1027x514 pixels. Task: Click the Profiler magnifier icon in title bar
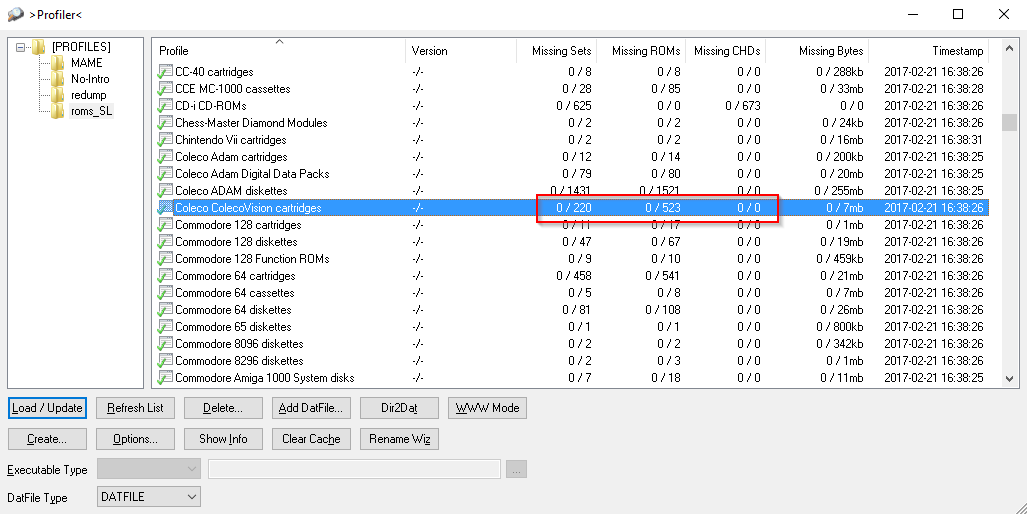16,14
